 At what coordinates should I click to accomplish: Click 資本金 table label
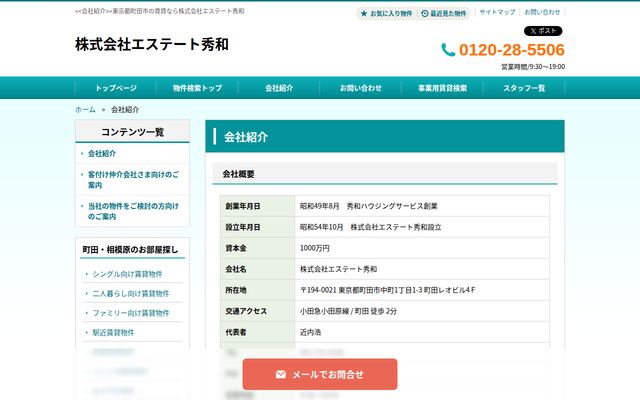point(236,248)
